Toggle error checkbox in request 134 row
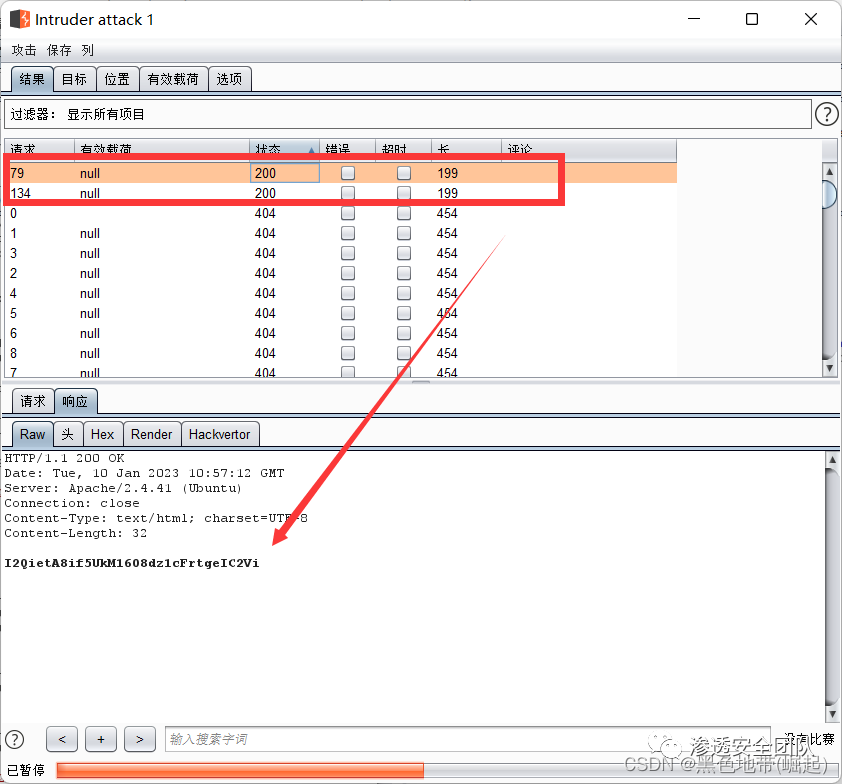This screenshot has height=784, width=842. [x=348, y=193]
